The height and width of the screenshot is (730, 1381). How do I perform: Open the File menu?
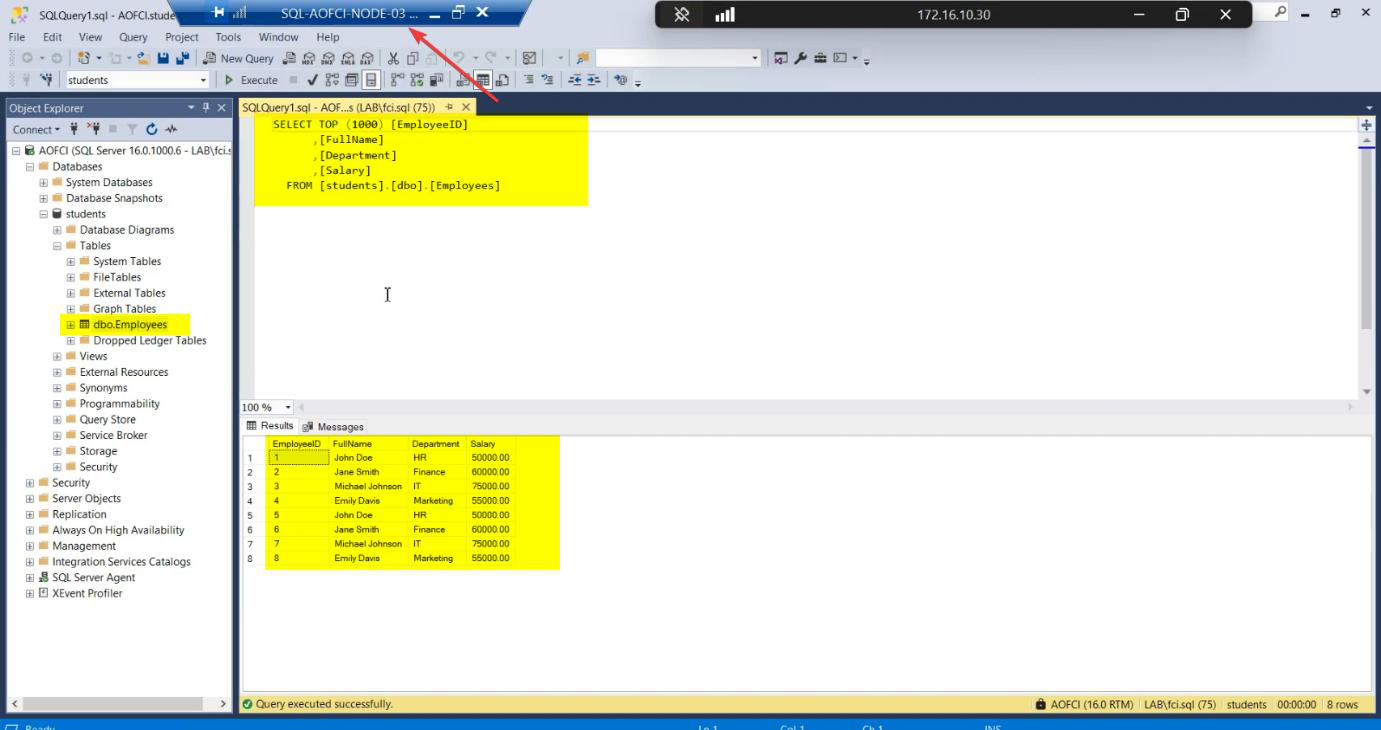(x=17, y=37)
